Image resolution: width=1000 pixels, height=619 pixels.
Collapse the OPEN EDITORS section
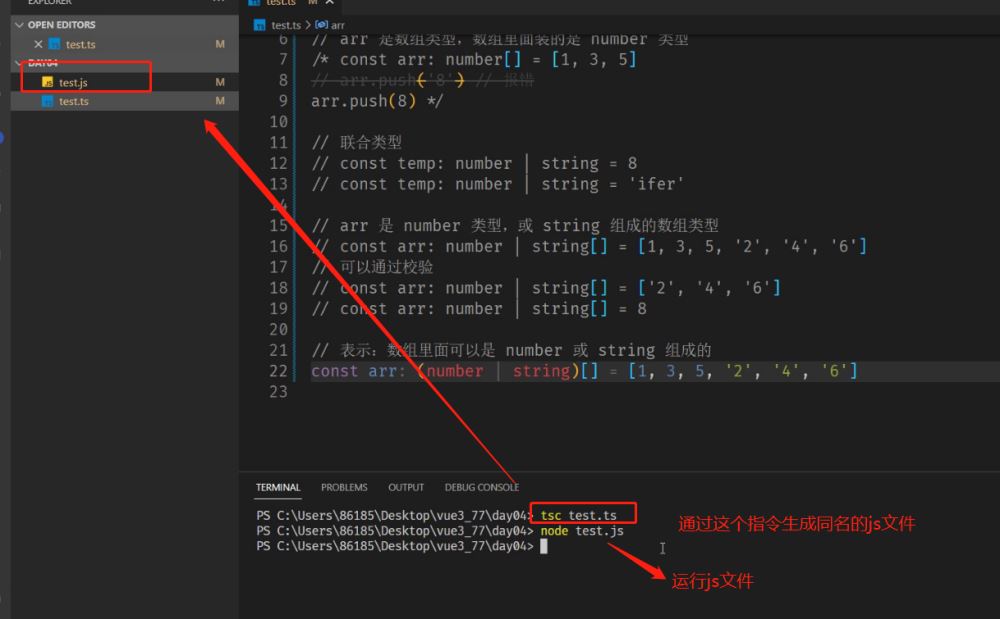20,25
